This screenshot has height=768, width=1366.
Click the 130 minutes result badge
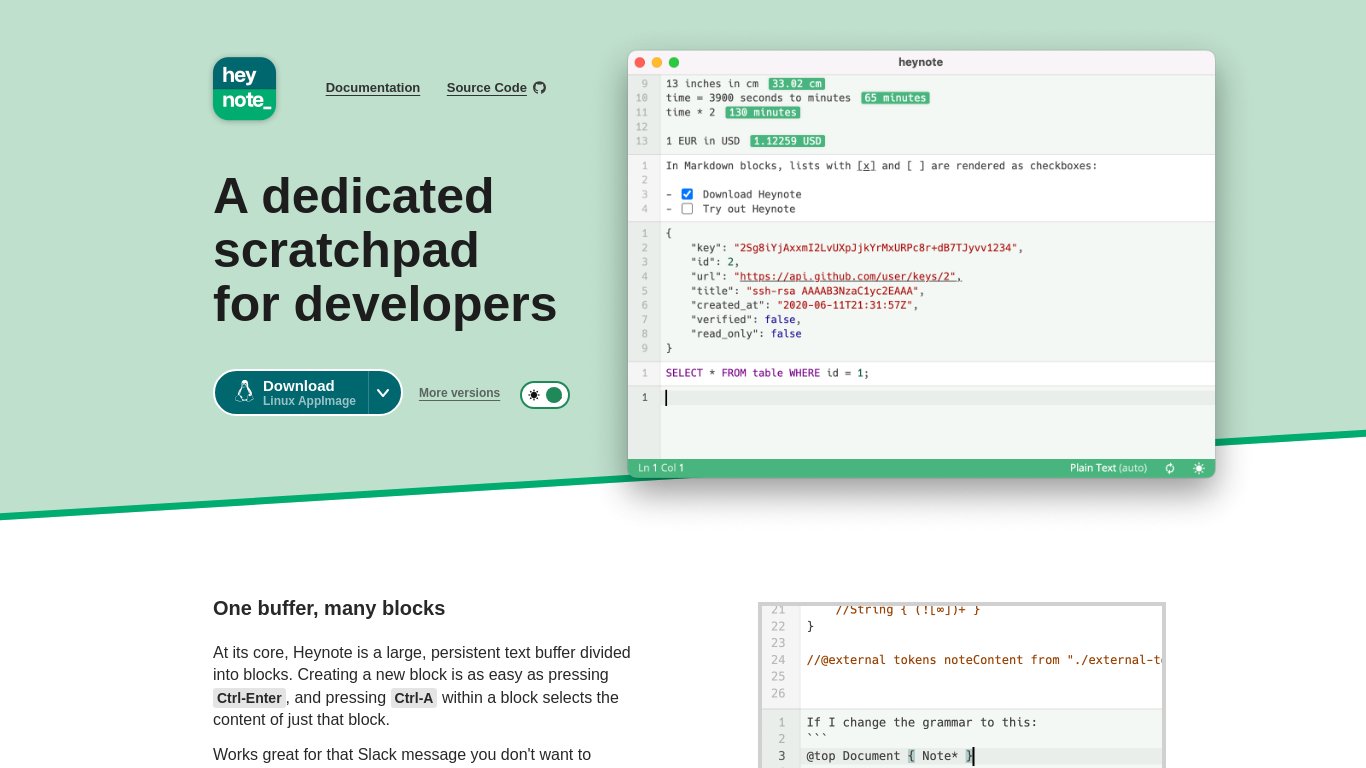[x=762, y=113]
